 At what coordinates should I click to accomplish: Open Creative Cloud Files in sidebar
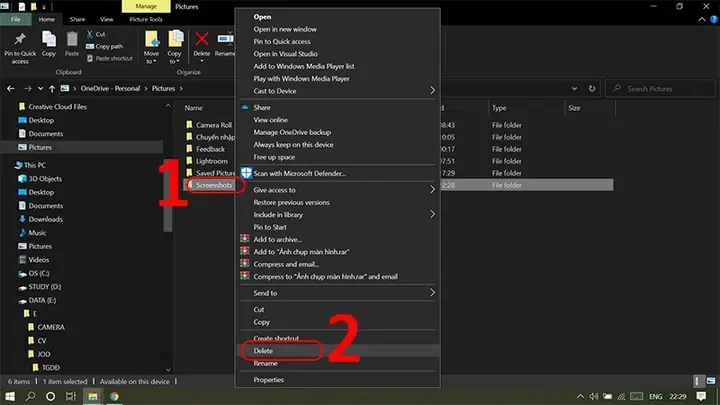tap(57, 107)
